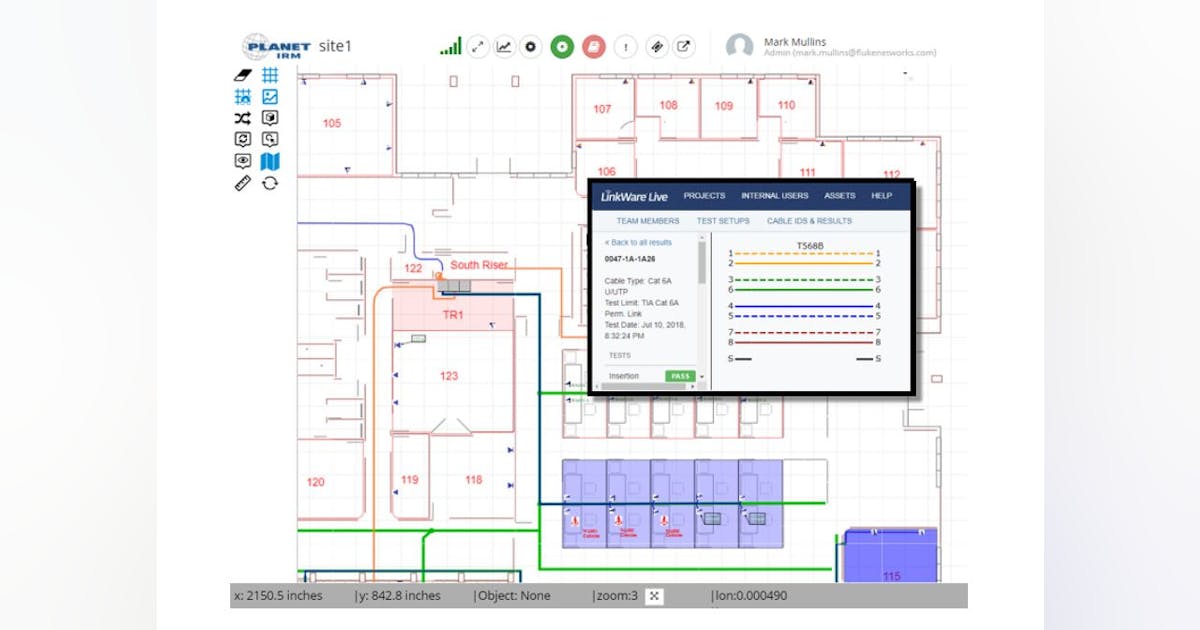Toggle the image marker icon
The height and width of the screenshot is (630, 1200).
pyautogui.click(x=270, y=96)
